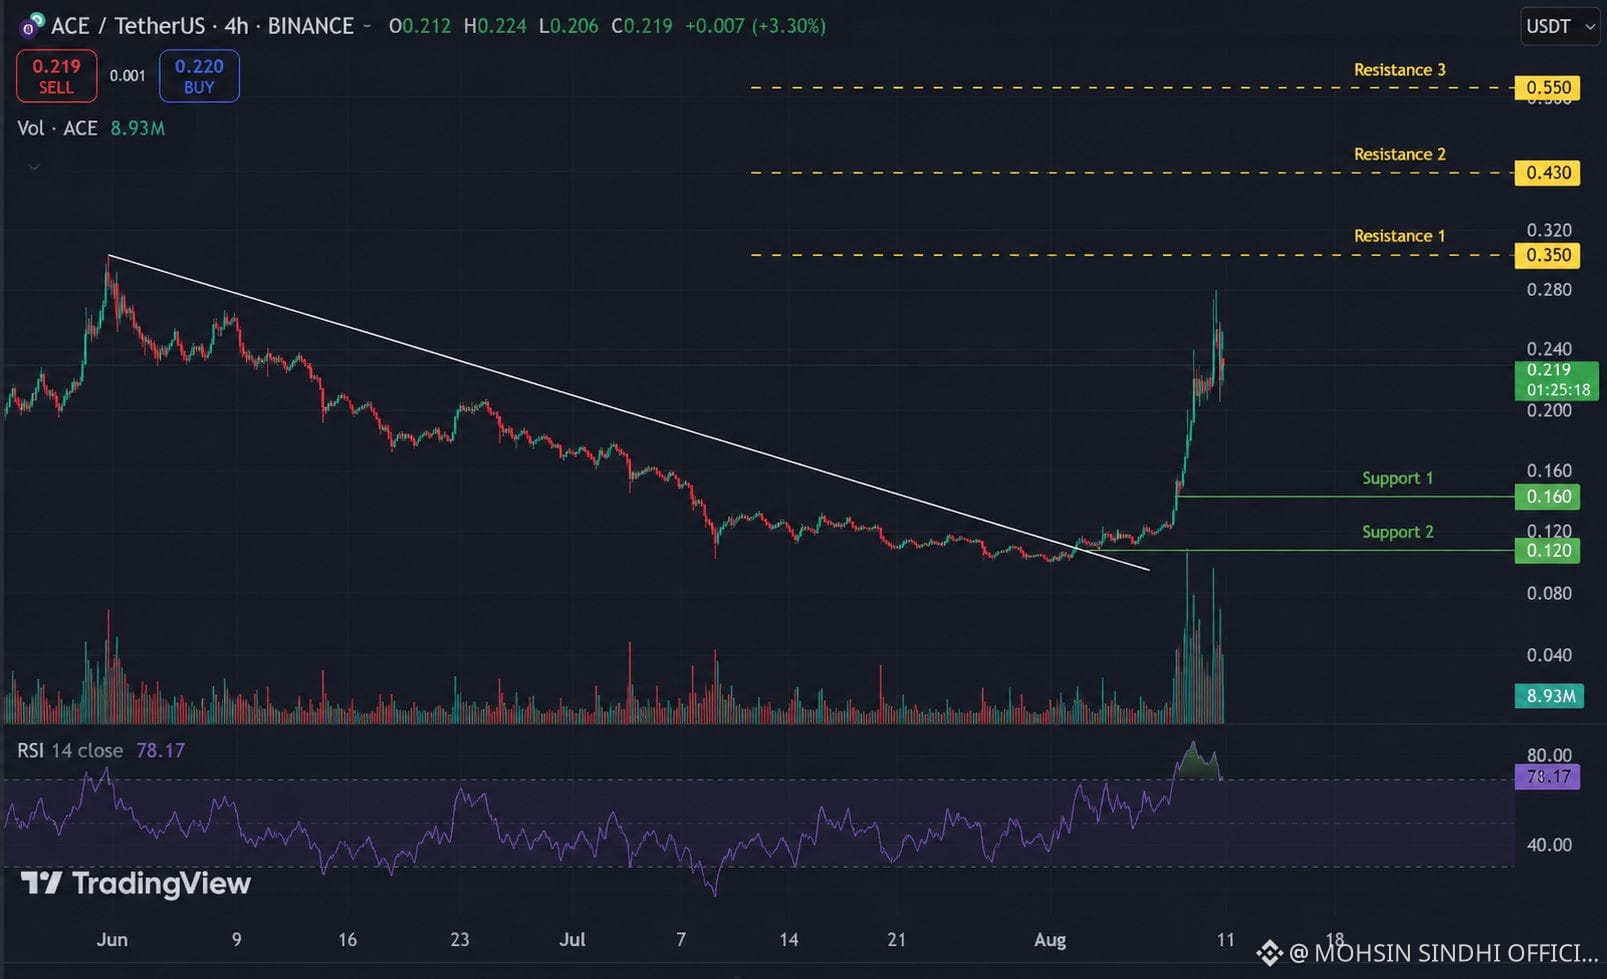Click the open price value O0.212
The width and height of the screenshot is (1607, 979).
420,26
